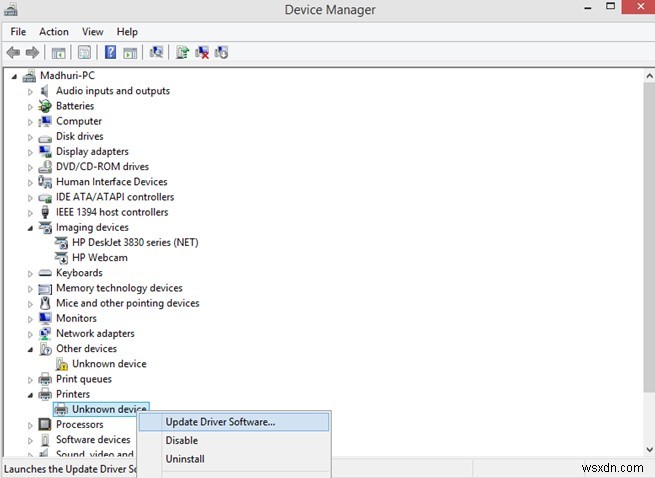
Task: Click Unknown device warning icon under Other devices
Action: 61,364
